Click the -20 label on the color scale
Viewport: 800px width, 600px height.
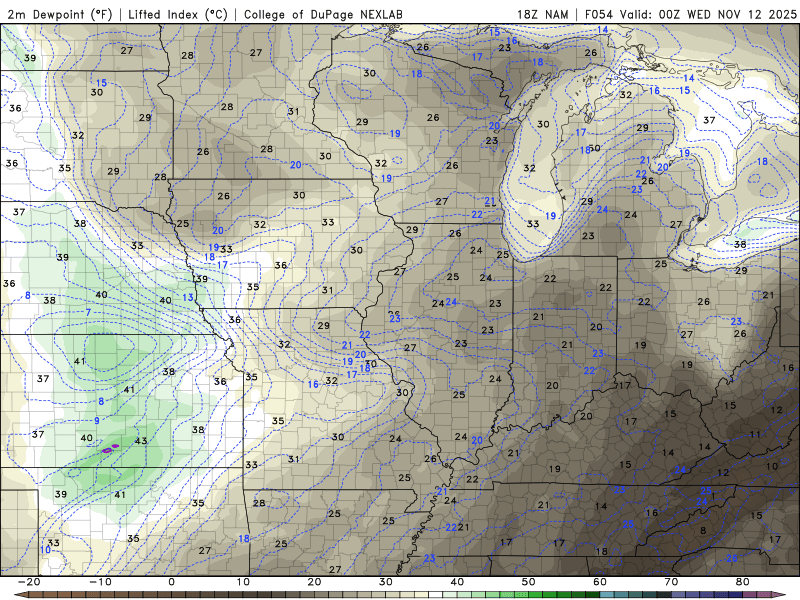click(x=29, y=582)
